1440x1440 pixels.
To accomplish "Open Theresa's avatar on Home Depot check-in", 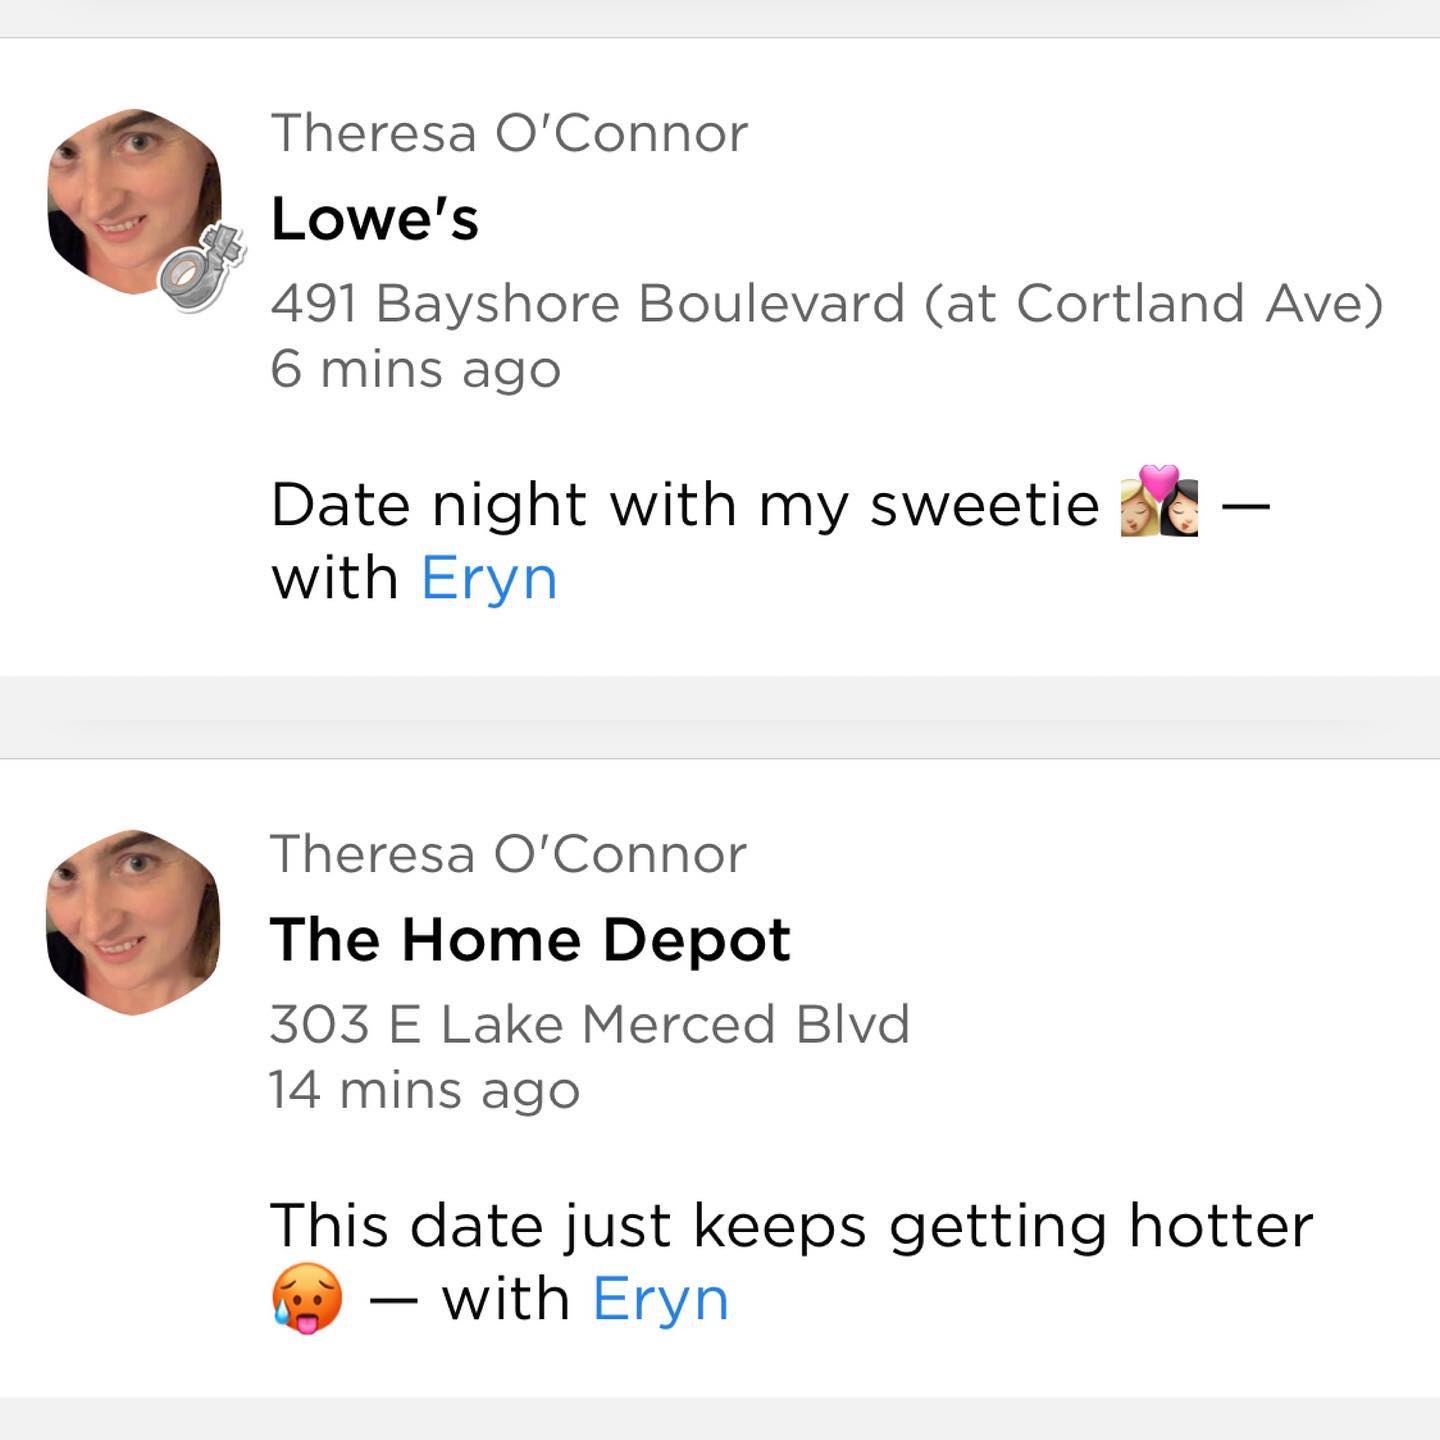I will pos(133,921).
